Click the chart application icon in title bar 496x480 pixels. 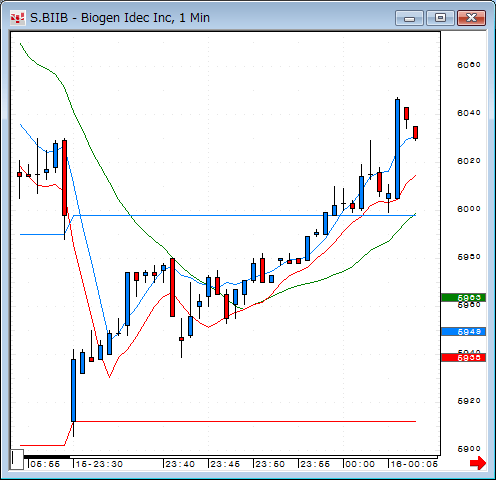[17, 18]
